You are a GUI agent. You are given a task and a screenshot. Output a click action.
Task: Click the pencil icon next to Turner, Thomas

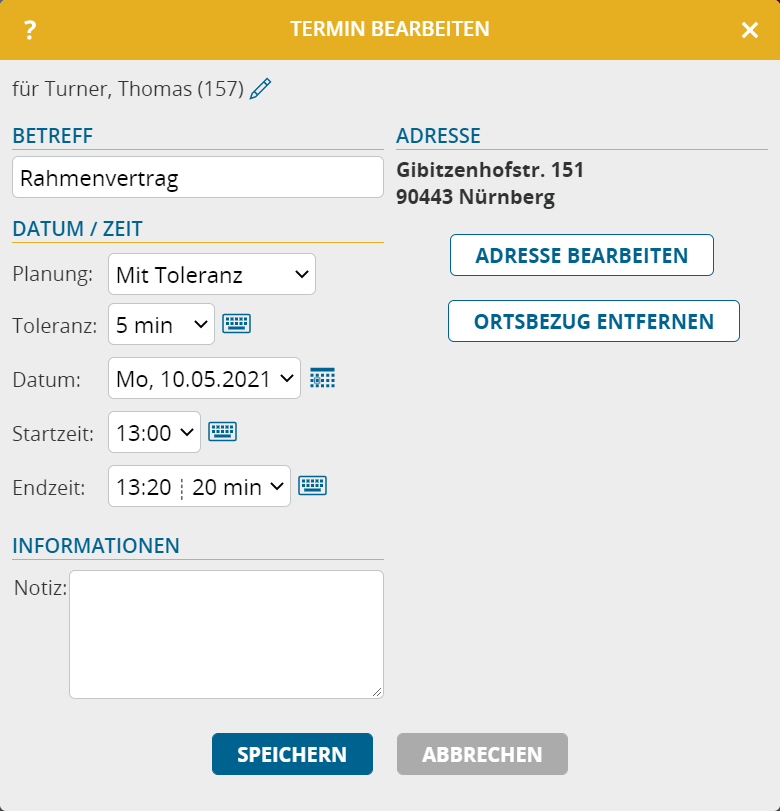[x=260, y=89]
